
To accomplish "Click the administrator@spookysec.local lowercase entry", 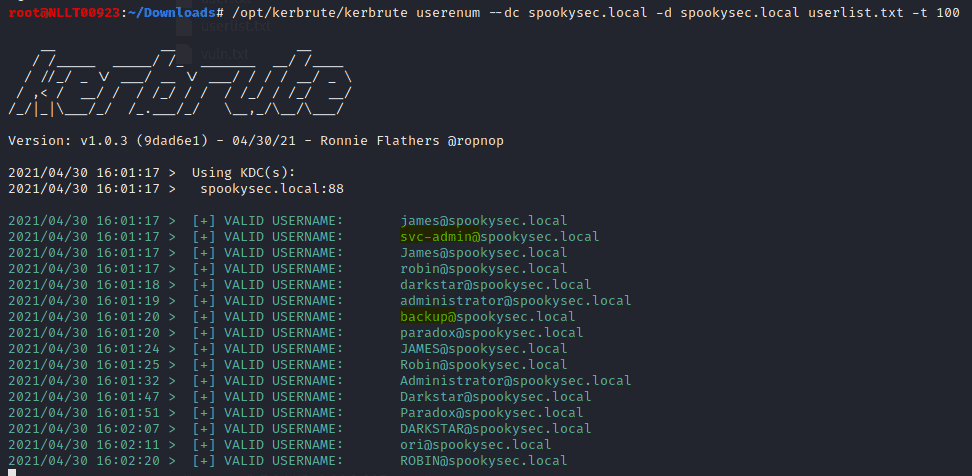I will click(x=516, y=301).
